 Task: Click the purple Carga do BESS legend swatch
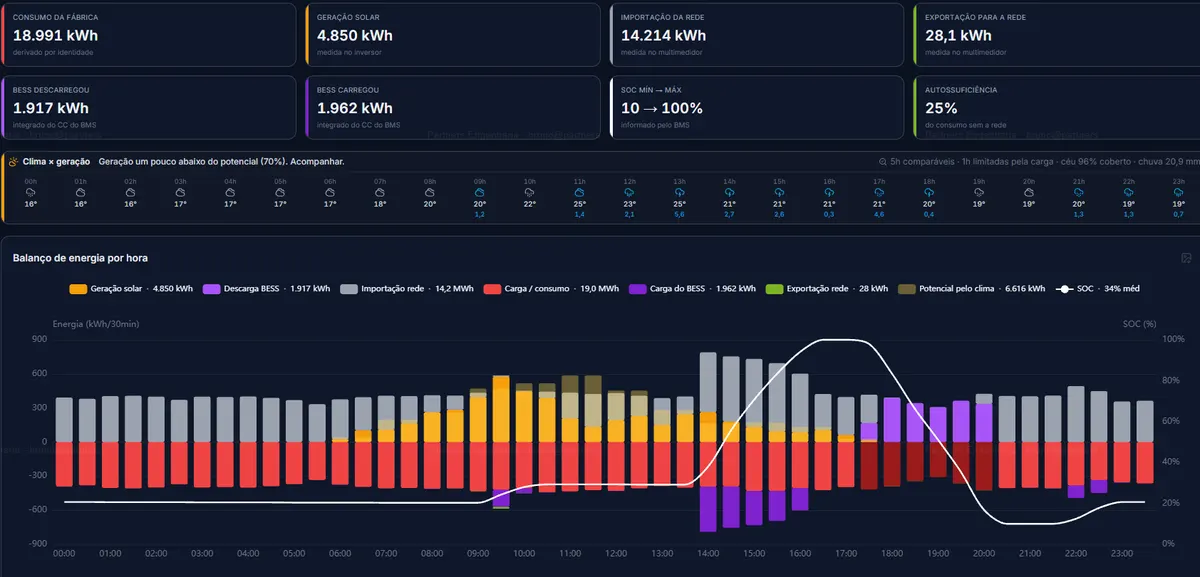pyautogui.click(x=638, y=289)
